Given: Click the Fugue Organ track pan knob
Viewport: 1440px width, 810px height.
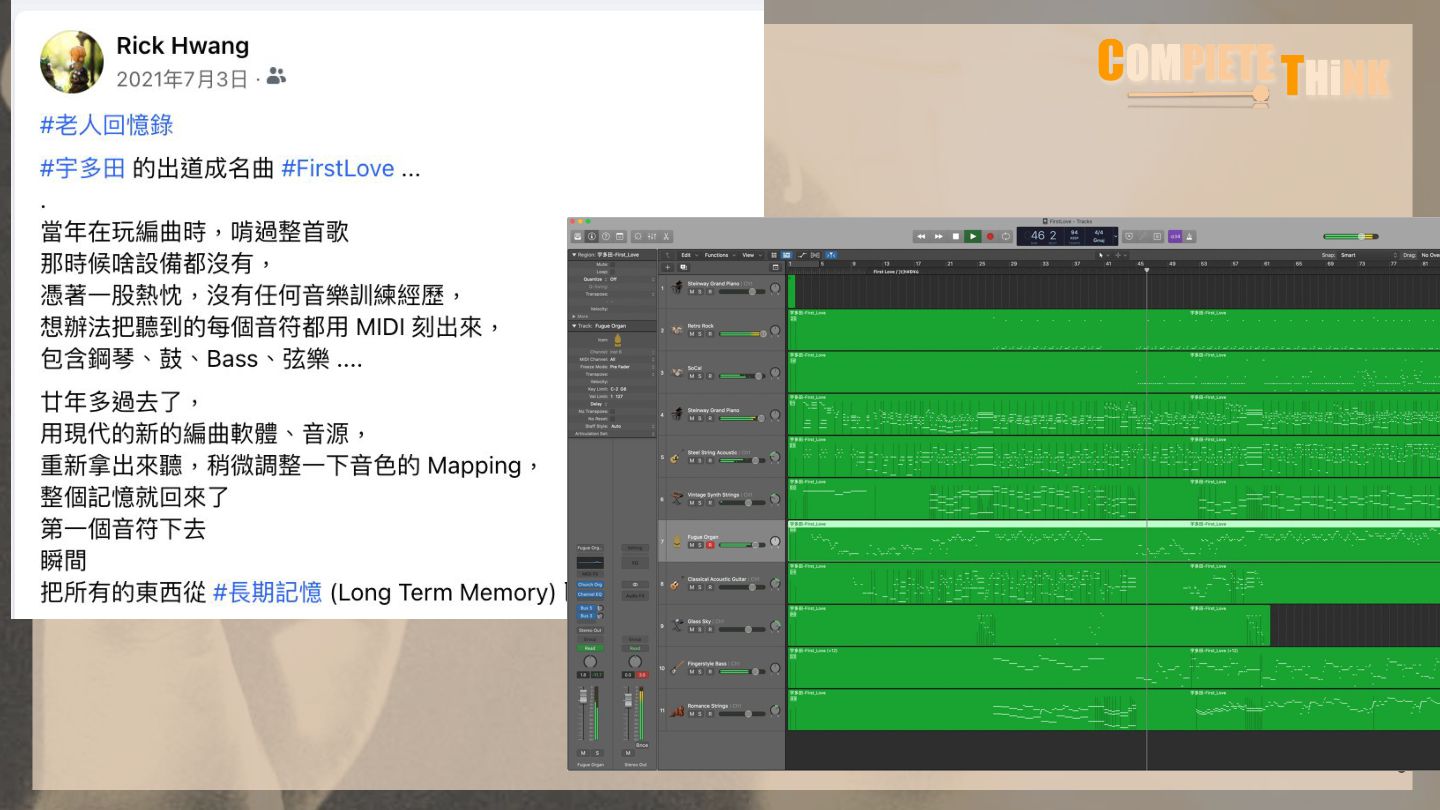Looking at the screenshot, I should (775, 541).
